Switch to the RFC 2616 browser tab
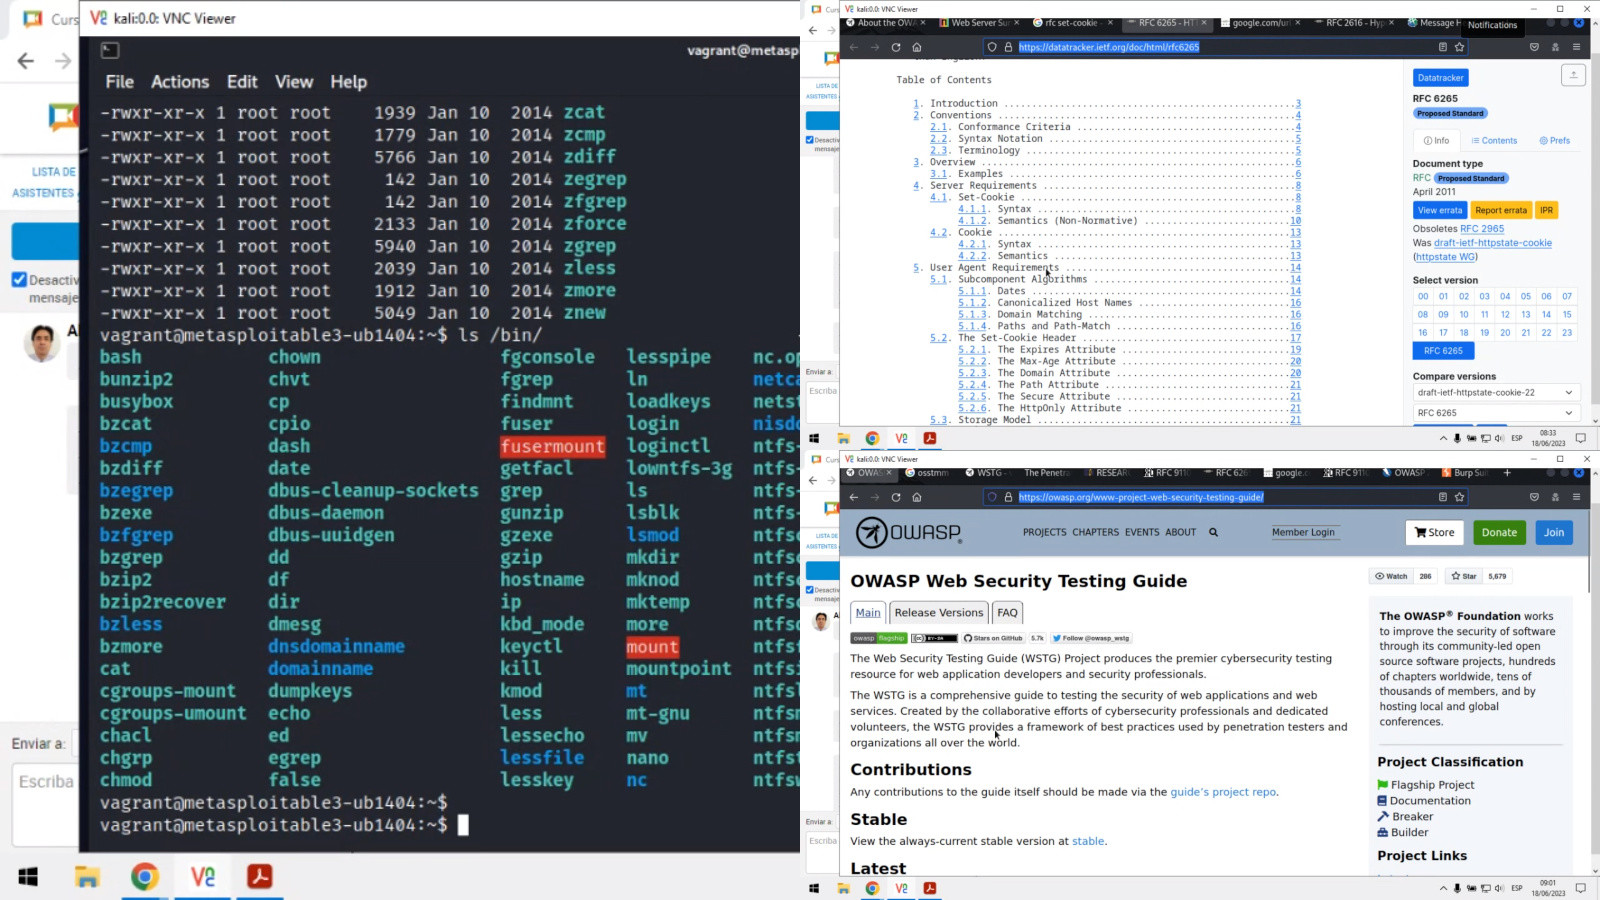The height and width of the screenshot is (900, 1600). [1355, 23]
